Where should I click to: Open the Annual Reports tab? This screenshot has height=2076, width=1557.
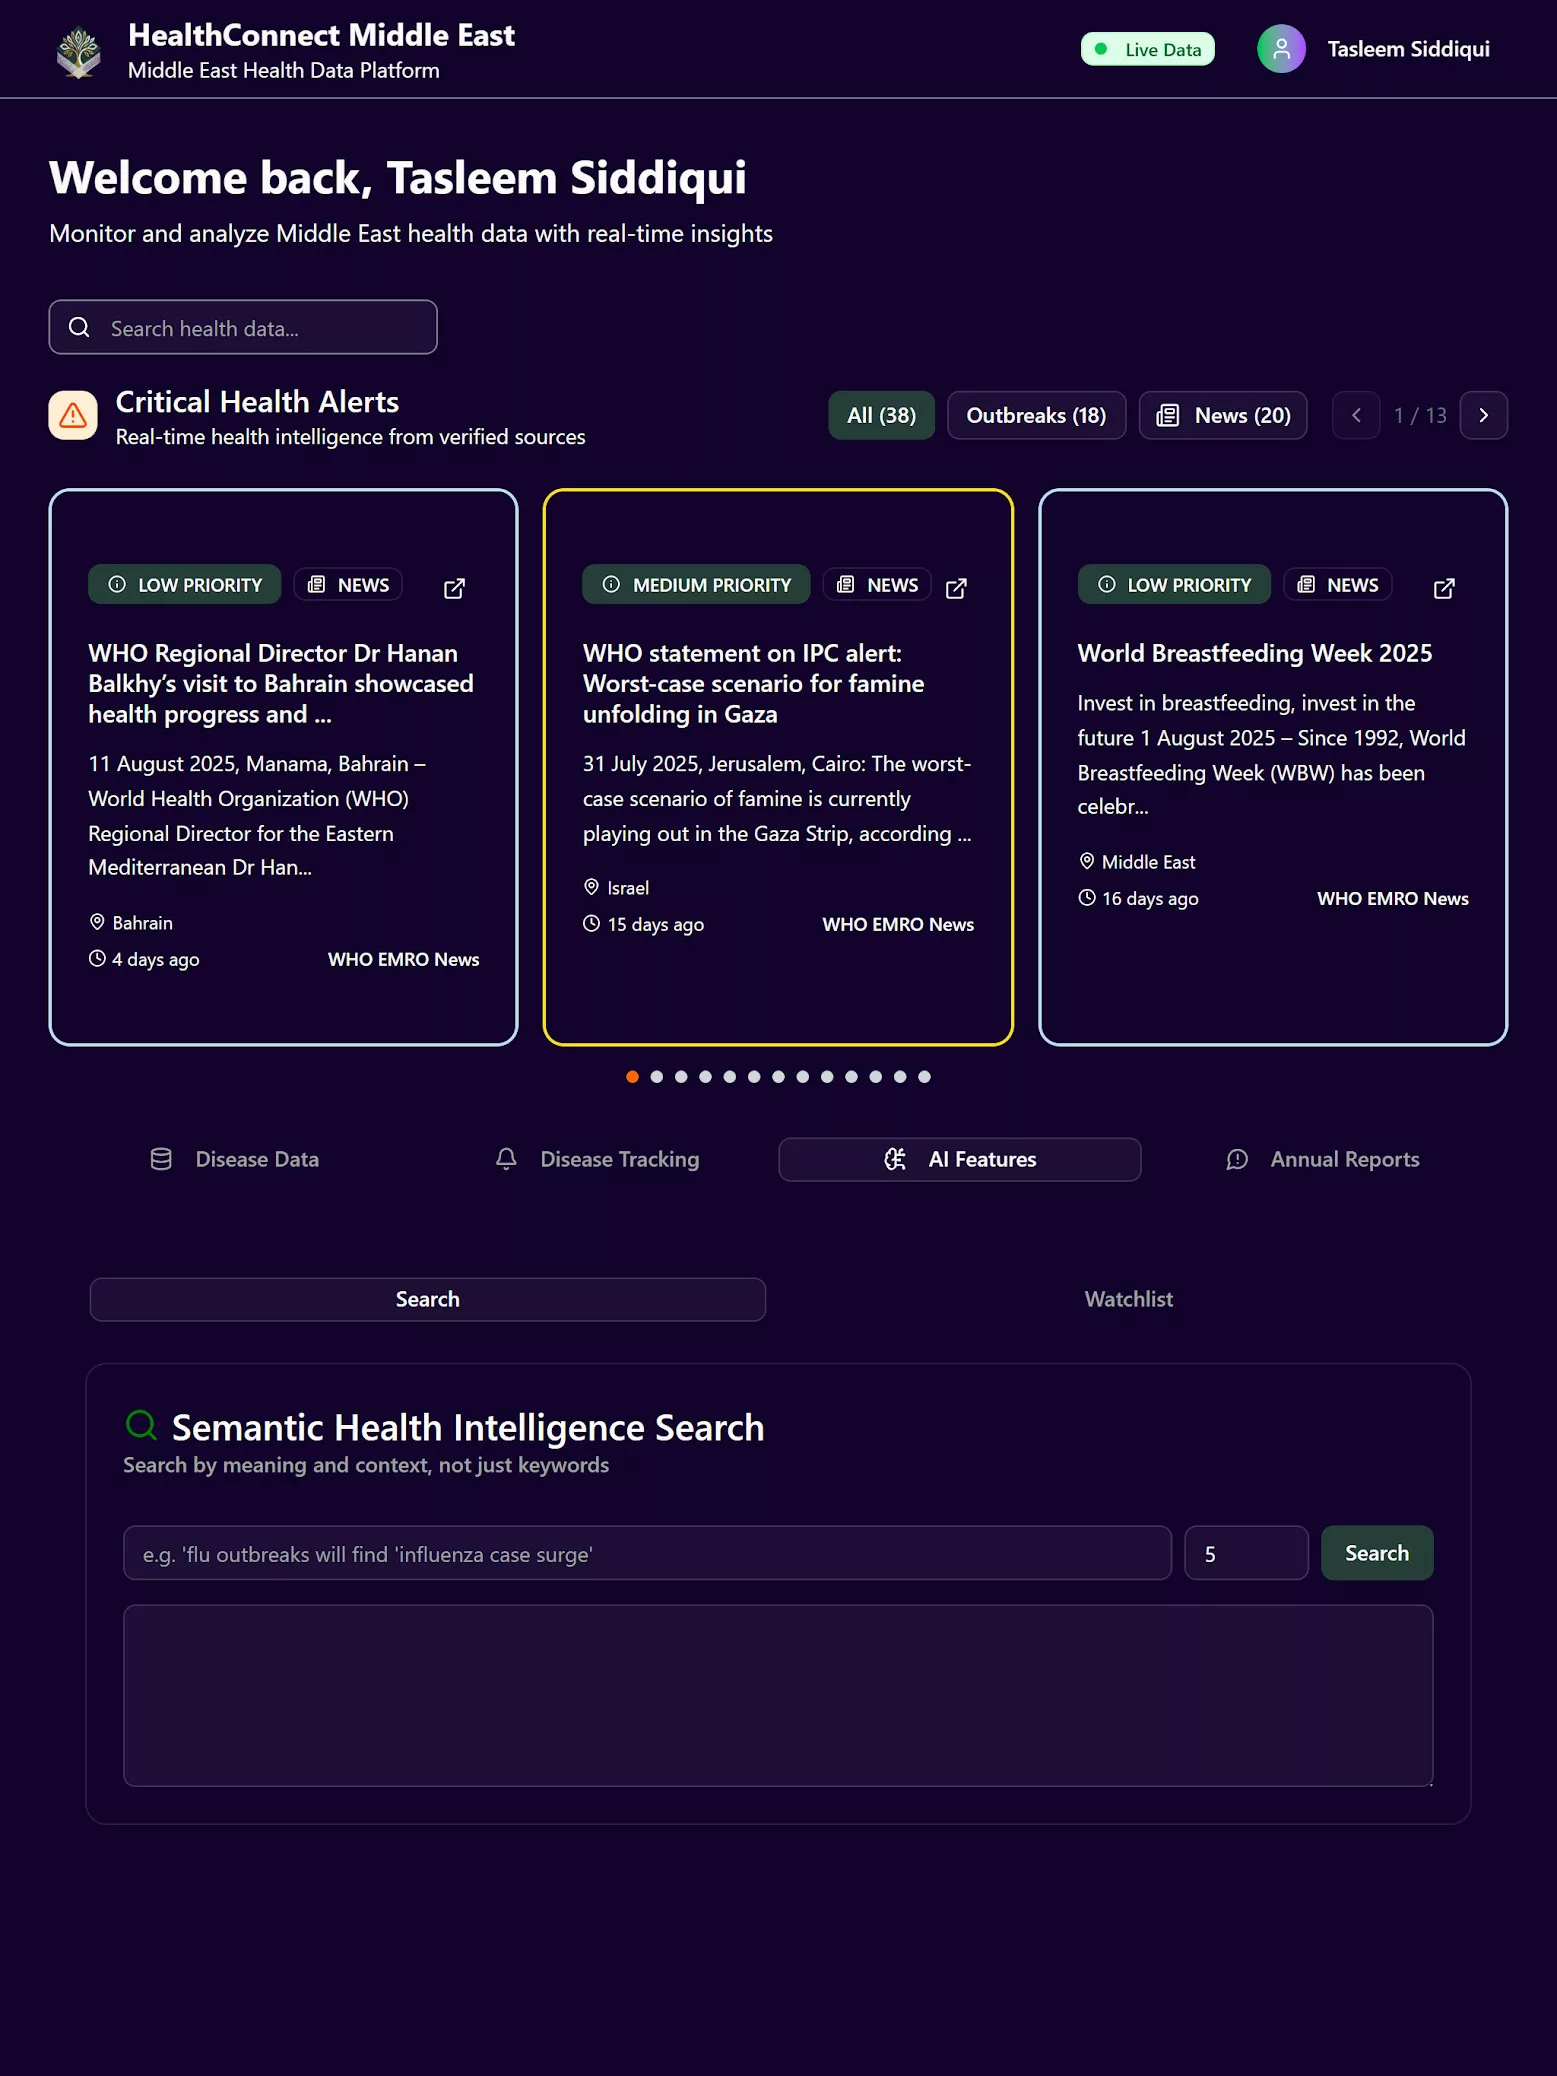click(1322, 1159)
